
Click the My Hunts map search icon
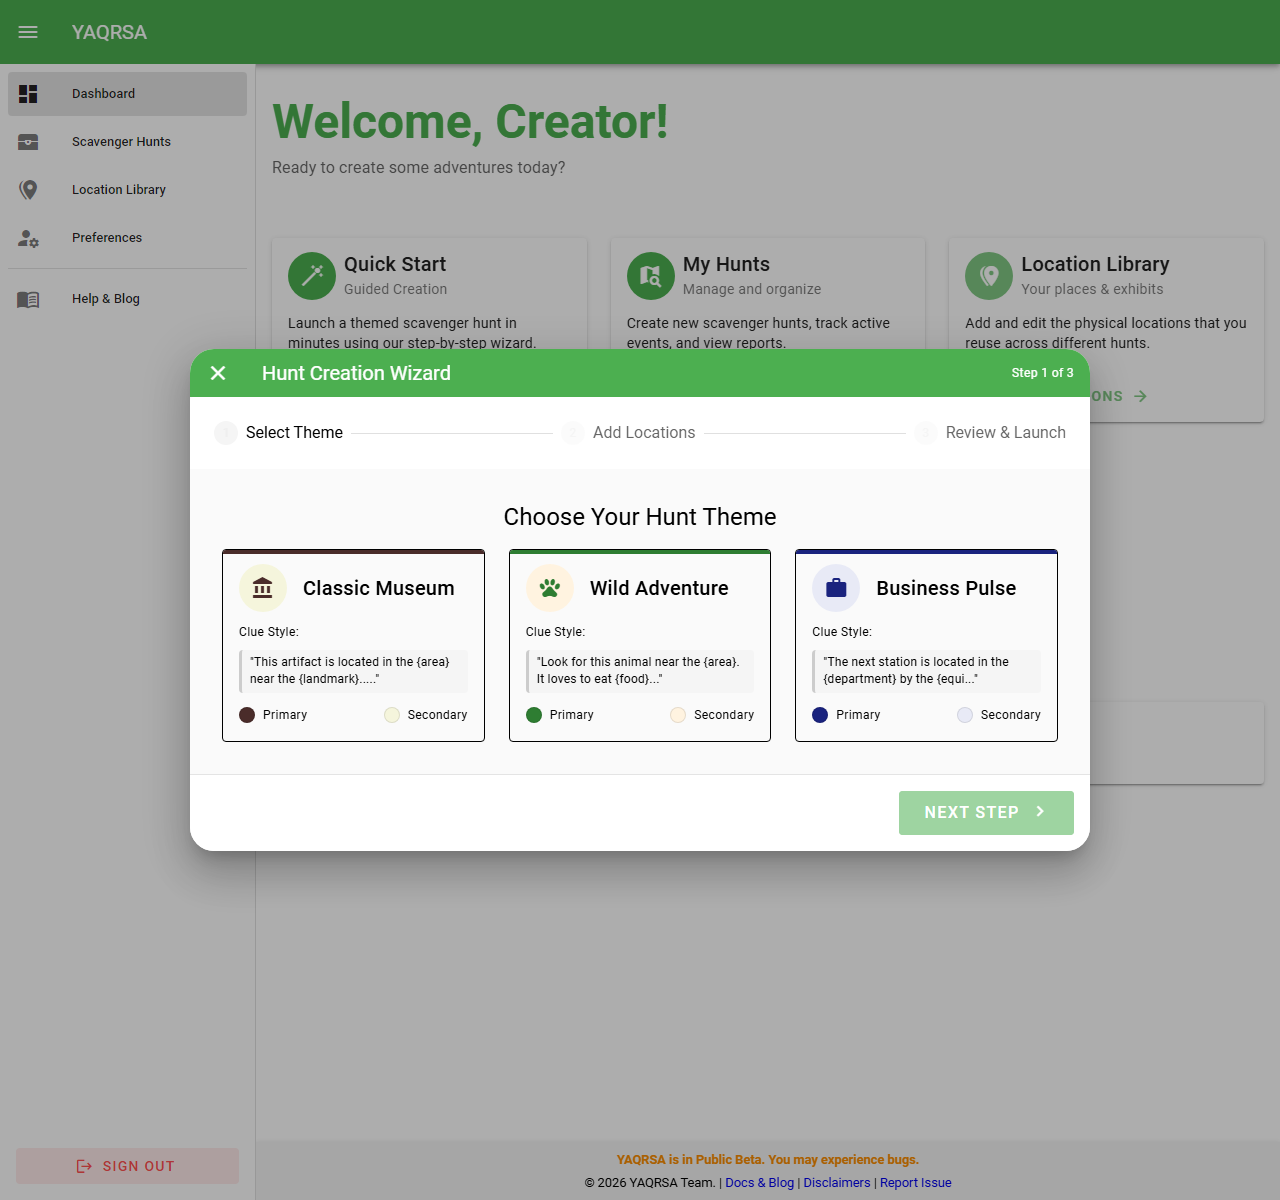coord(651,276)
